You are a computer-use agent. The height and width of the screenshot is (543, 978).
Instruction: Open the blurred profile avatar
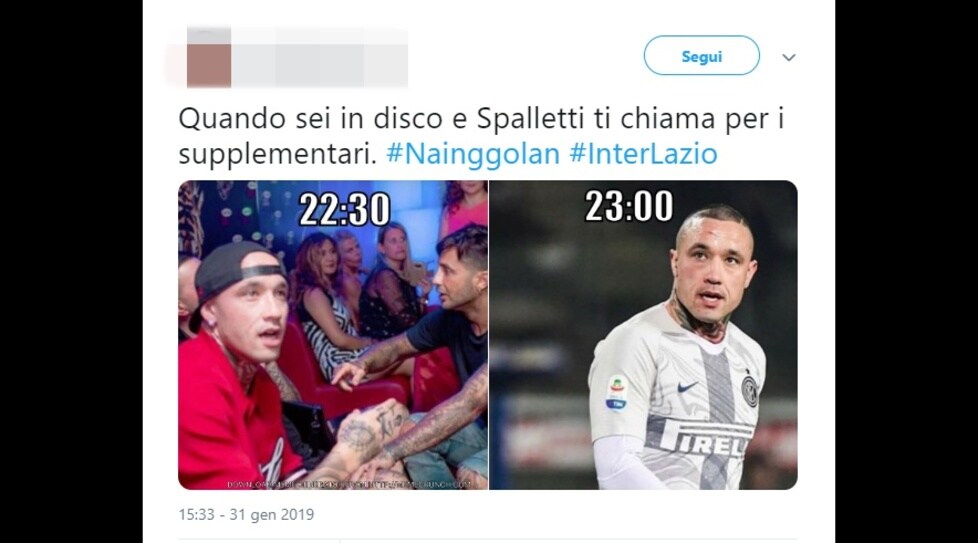[x=208, y=57]
